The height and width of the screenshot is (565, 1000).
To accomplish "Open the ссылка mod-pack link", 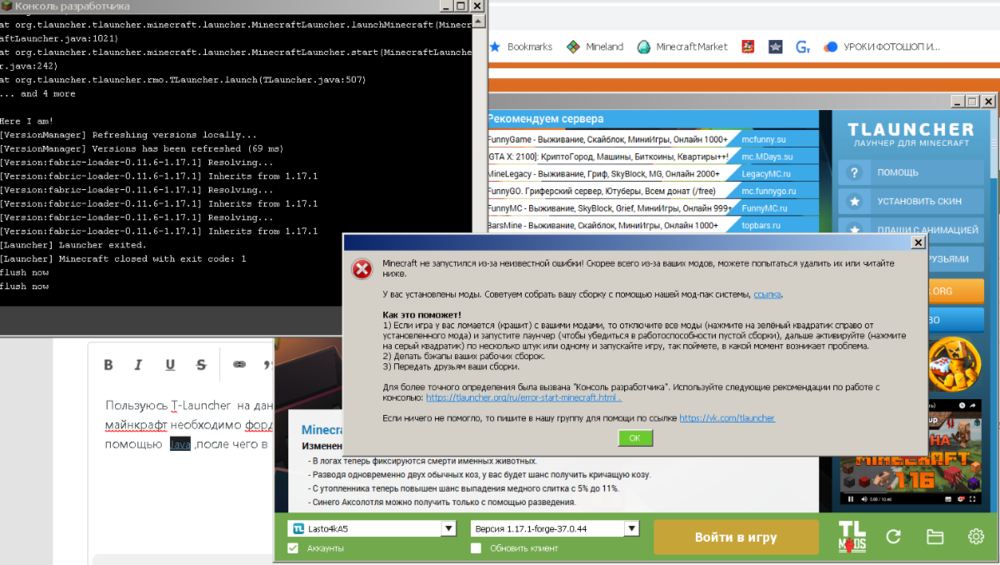I will [x=767, y=295].
